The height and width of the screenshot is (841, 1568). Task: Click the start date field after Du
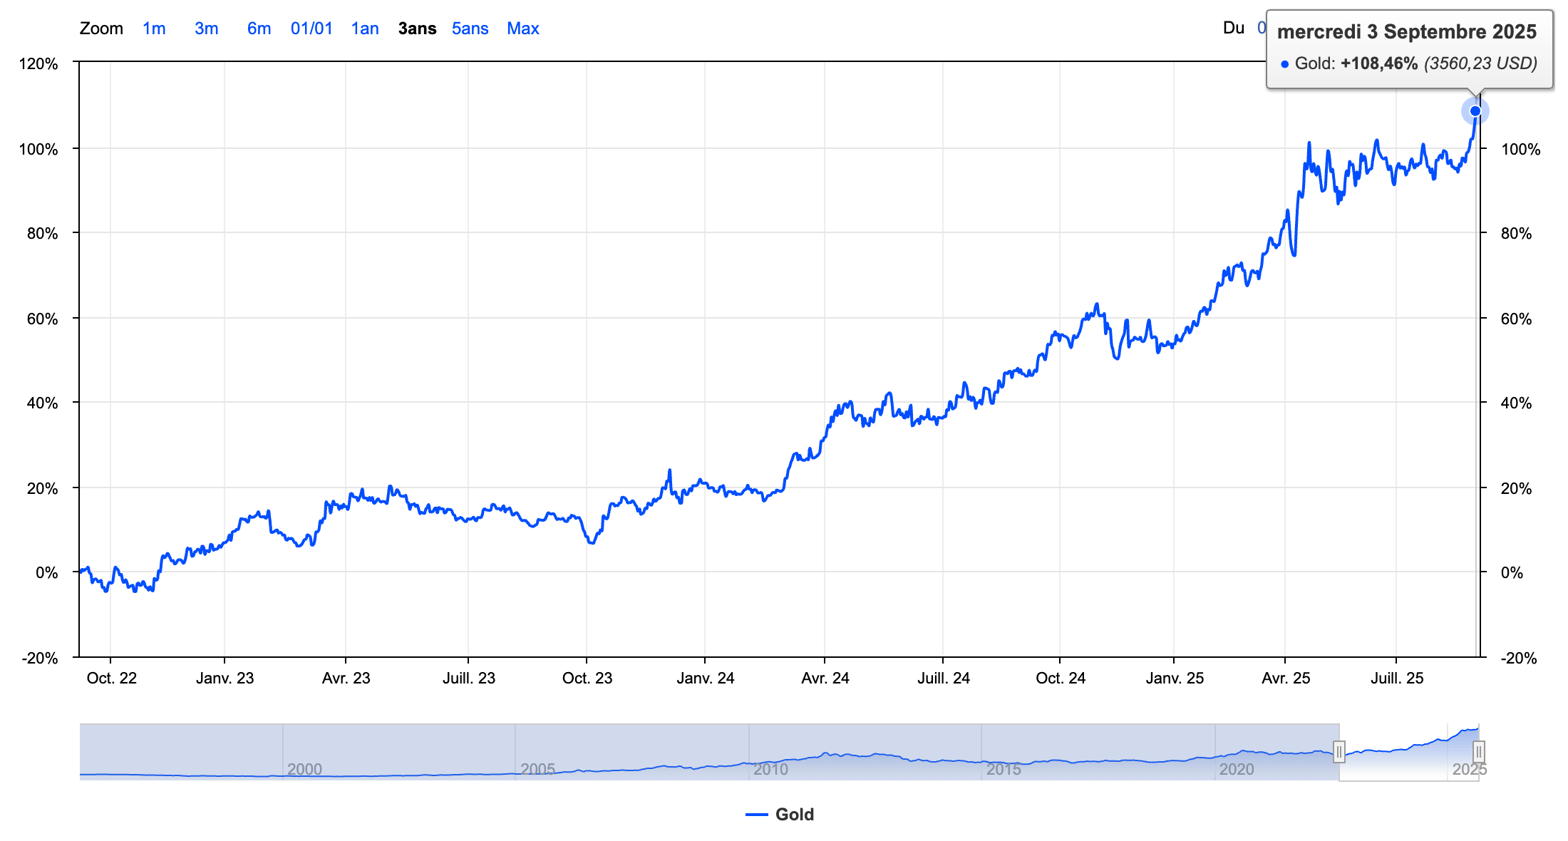pyautogui.click(x=1261, y=28)
